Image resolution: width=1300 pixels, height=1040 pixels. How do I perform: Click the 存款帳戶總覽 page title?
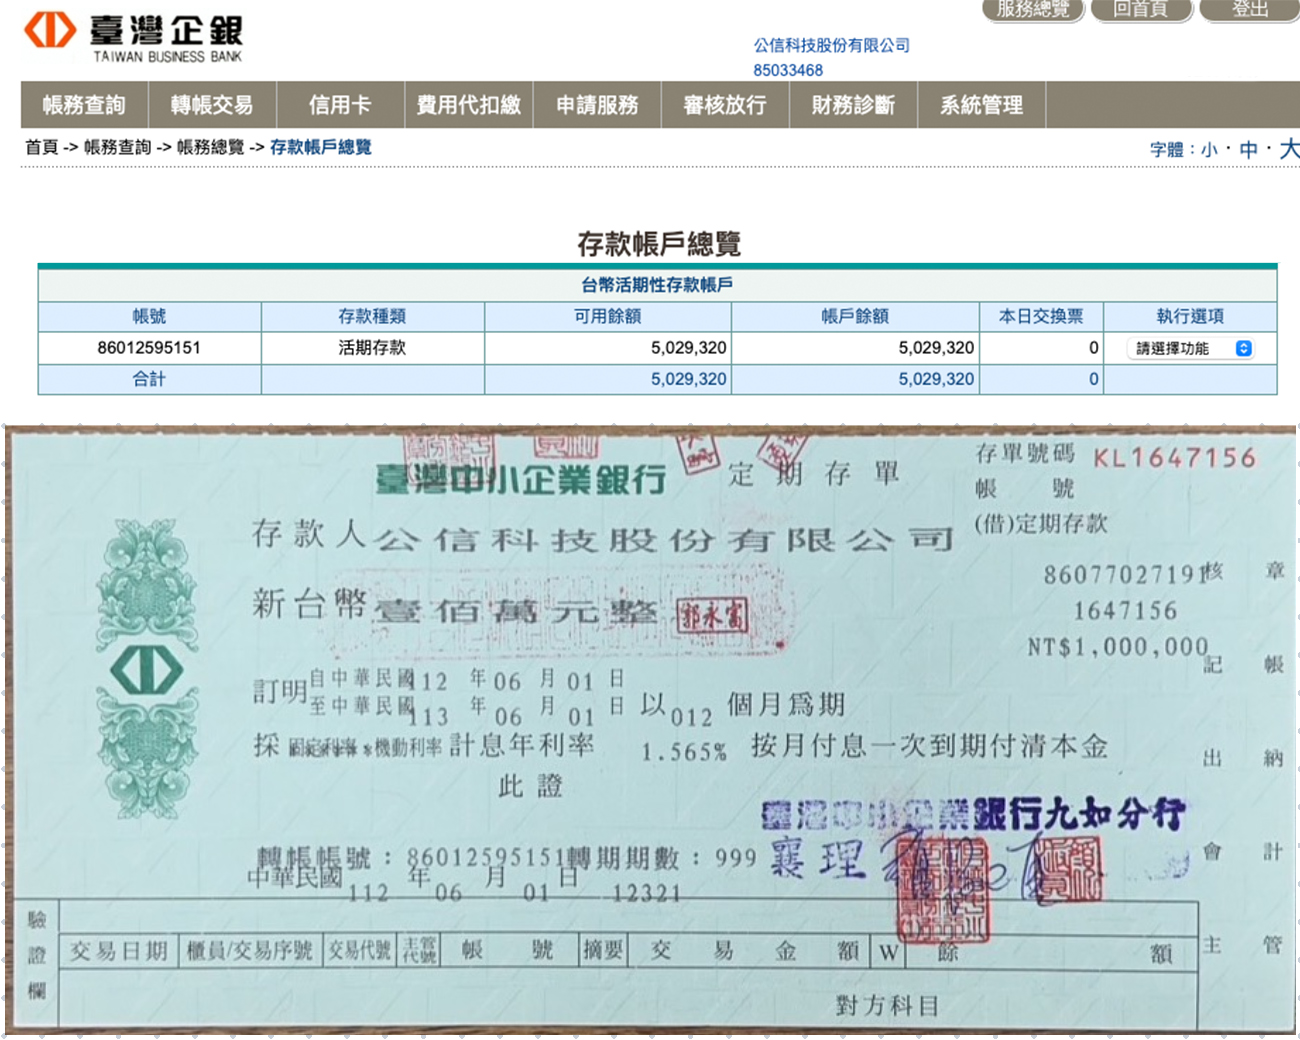click(x=658, y=243)
